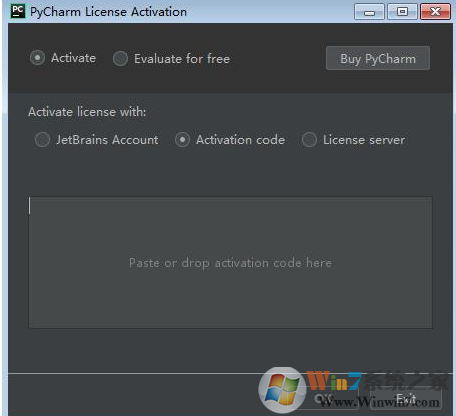Click the Windows logo watermark orb
Image resolution: width=456 pixels, height=416 pixels.
[282, 390]
